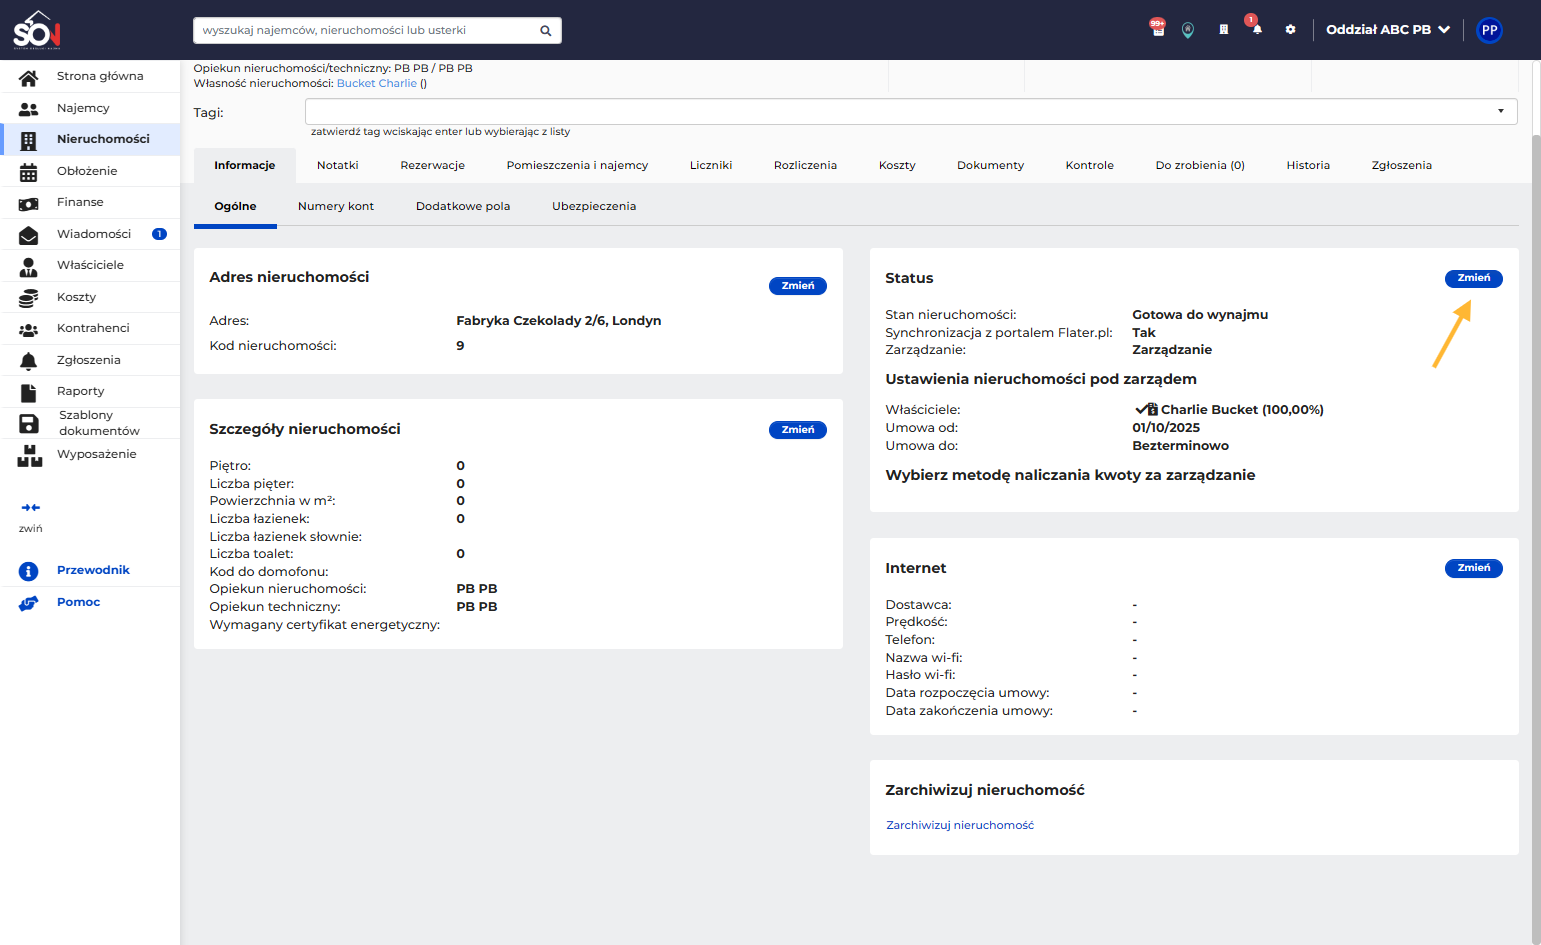Collapse the sidebar with the zwiń arrows
The width and height of the screenshot is (1541, 945).
point(31,508)
